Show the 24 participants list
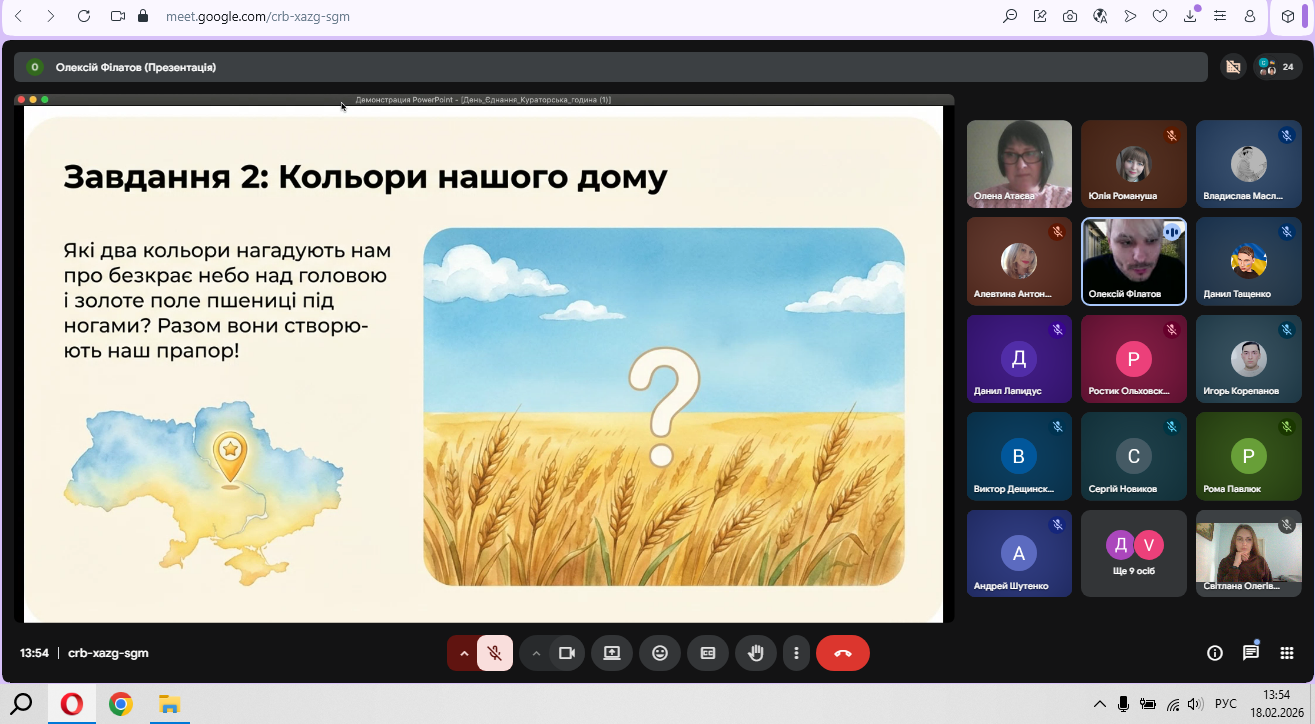Viewport: 1315px width, 724px height. pyautogui.click(x=1278, y=67)
